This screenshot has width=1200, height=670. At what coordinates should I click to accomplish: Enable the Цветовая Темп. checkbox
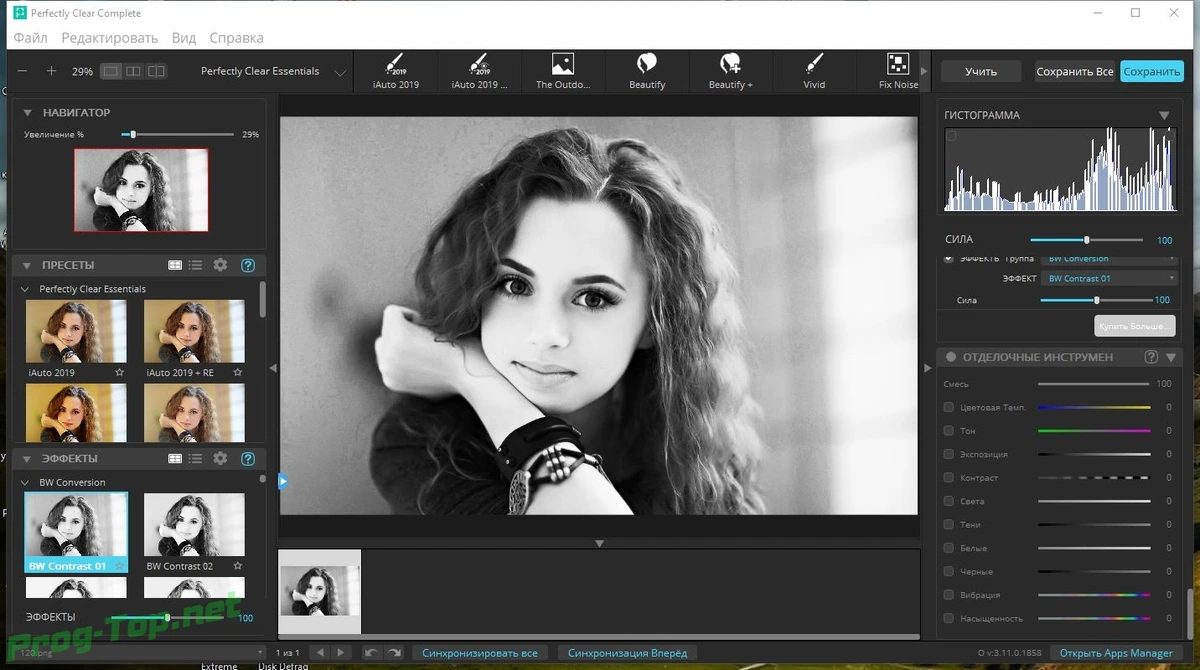click(x=949, y=407)
